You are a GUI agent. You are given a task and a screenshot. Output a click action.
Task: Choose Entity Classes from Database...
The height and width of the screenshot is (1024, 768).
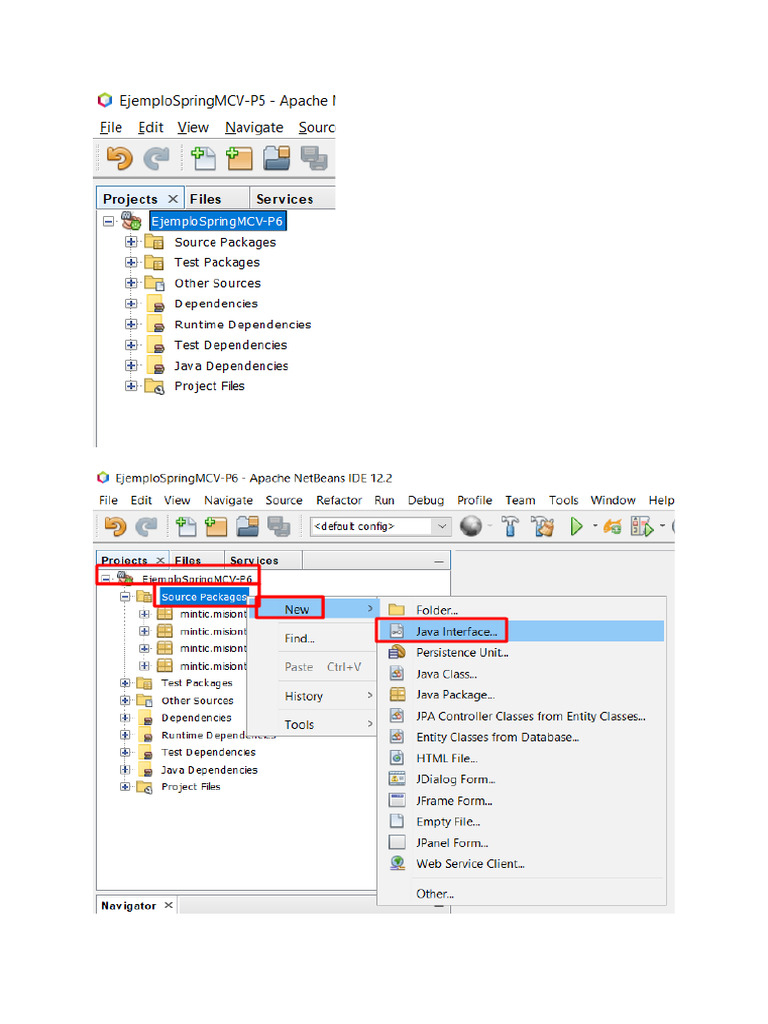[498, 737]
